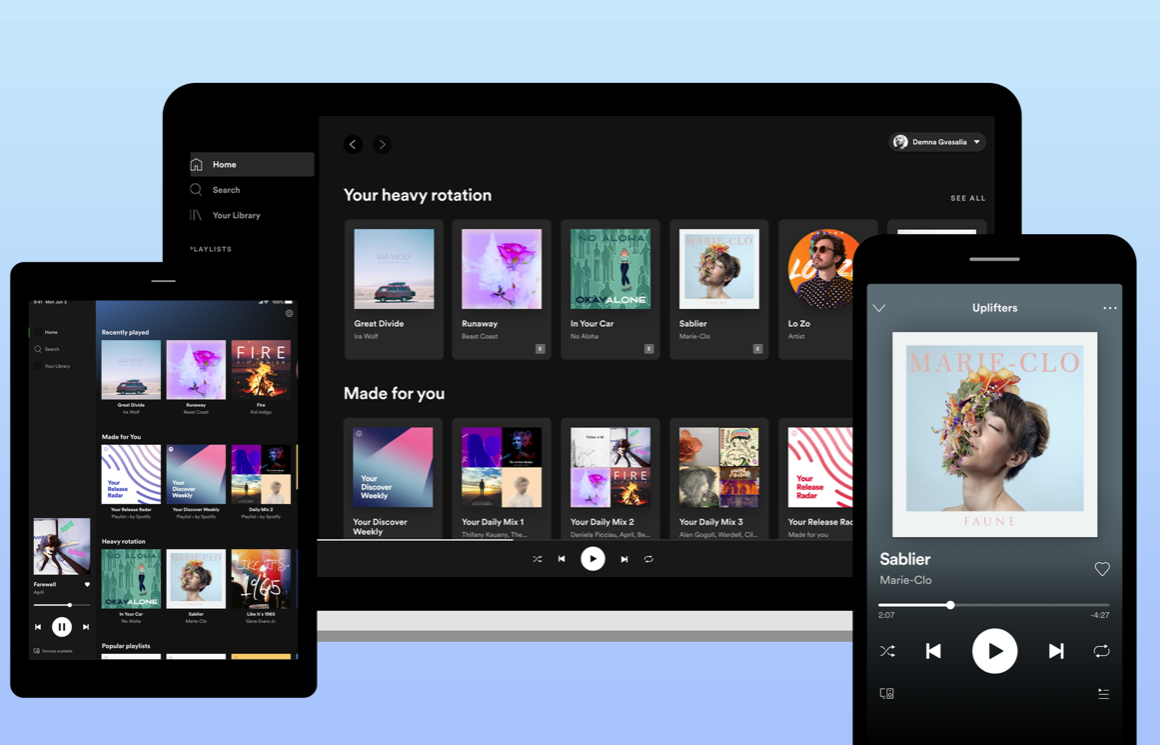Tap the large play button on phone

click(994, 651)
